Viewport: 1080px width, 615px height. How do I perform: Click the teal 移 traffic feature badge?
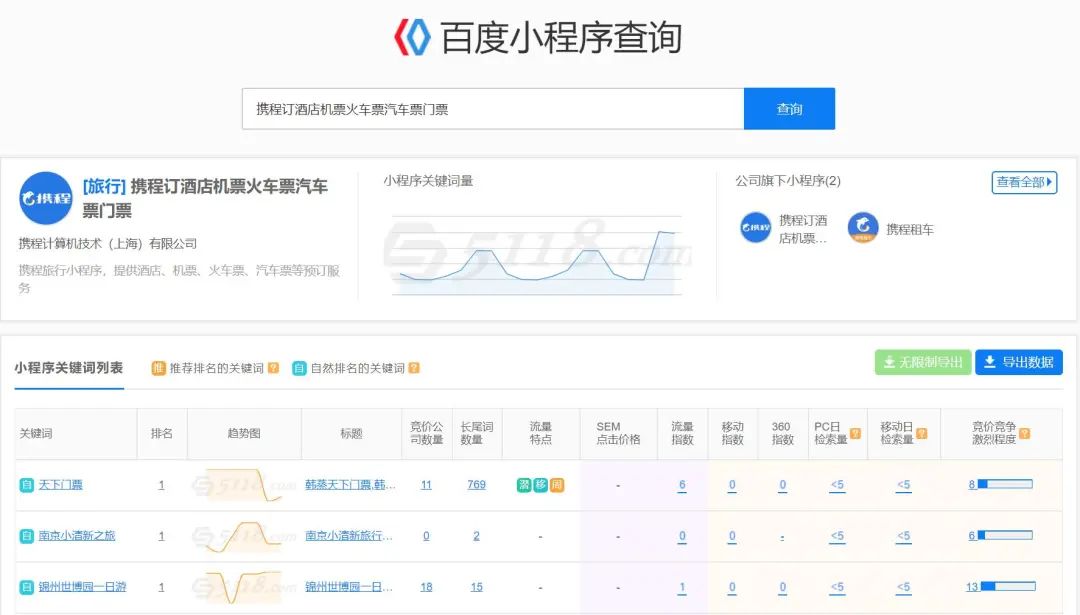(x=541, y=486)
